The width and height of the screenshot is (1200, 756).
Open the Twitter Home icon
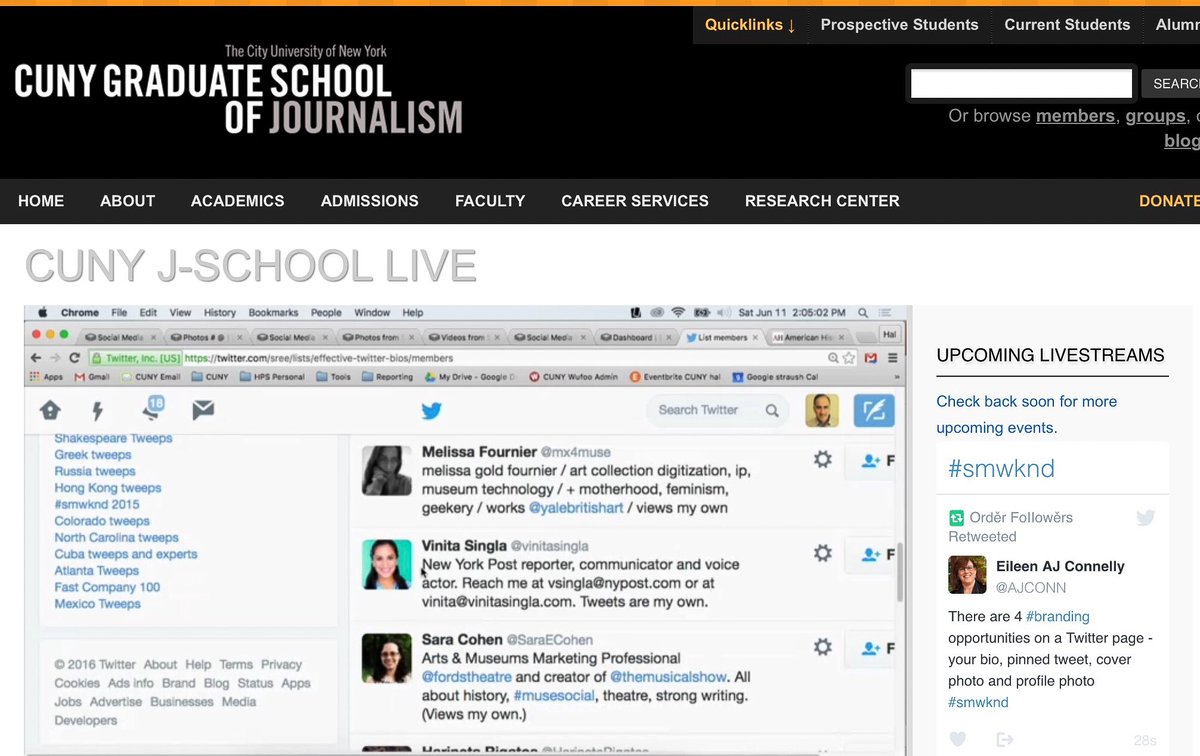point(50,410)
